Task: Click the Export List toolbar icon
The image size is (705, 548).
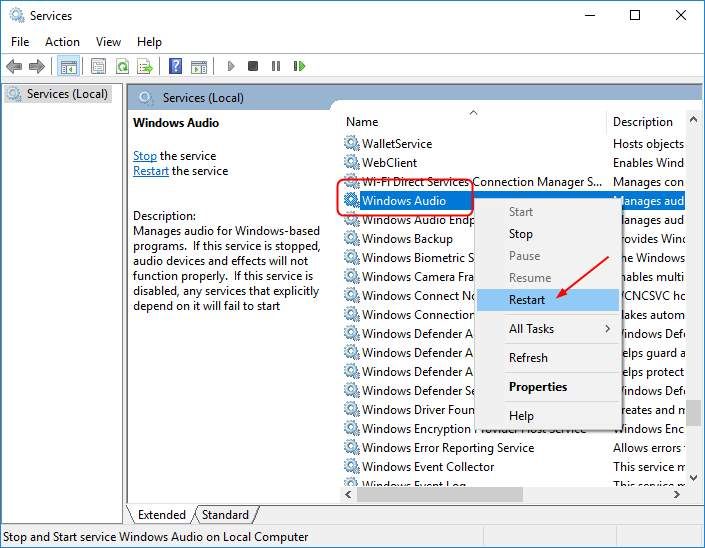Action: (145, 67)
